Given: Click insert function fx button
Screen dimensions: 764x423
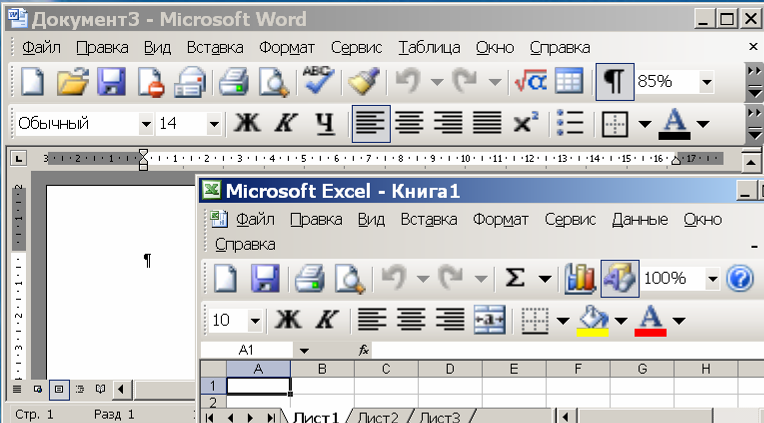Looking at the screenshot, I should click(x=363, y=350).
